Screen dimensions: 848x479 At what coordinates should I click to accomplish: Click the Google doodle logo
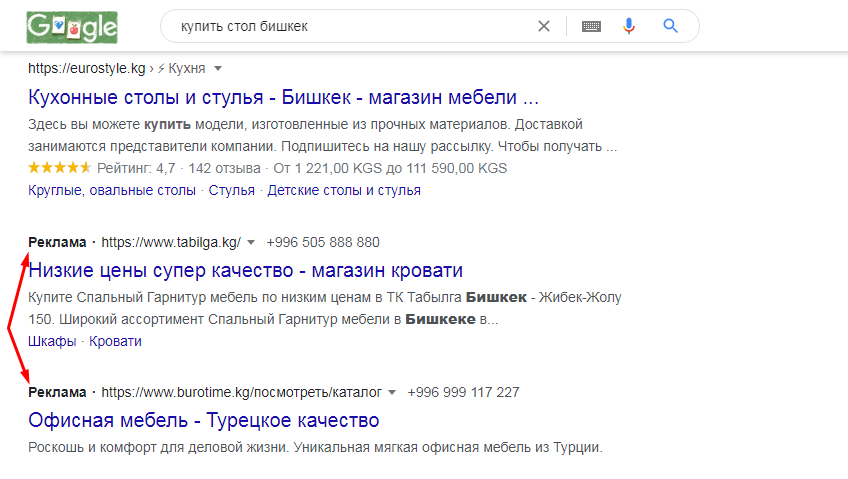[72, 28]
